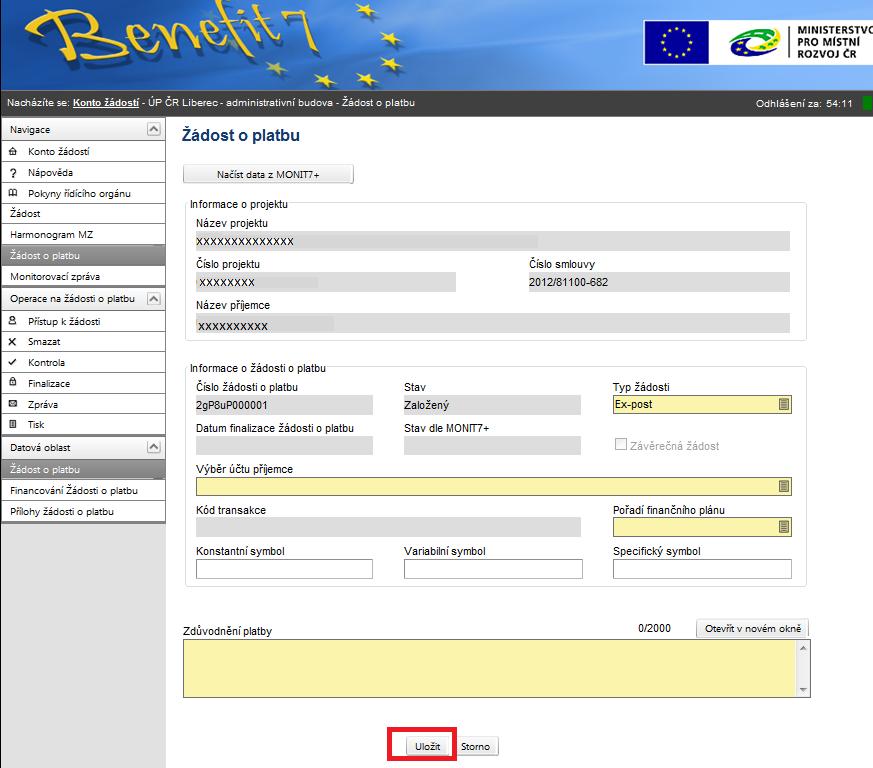Select Tisk to print
The image size is (873, 768).
pos(84,424)
